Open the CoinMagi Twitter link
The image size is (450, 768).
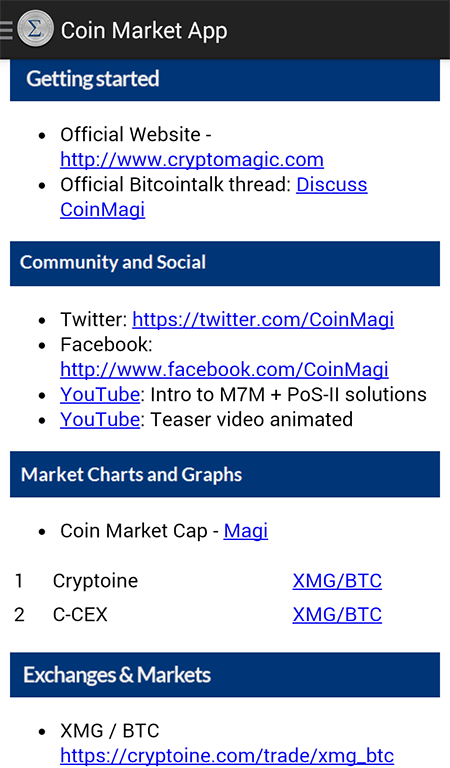point(263,319)
